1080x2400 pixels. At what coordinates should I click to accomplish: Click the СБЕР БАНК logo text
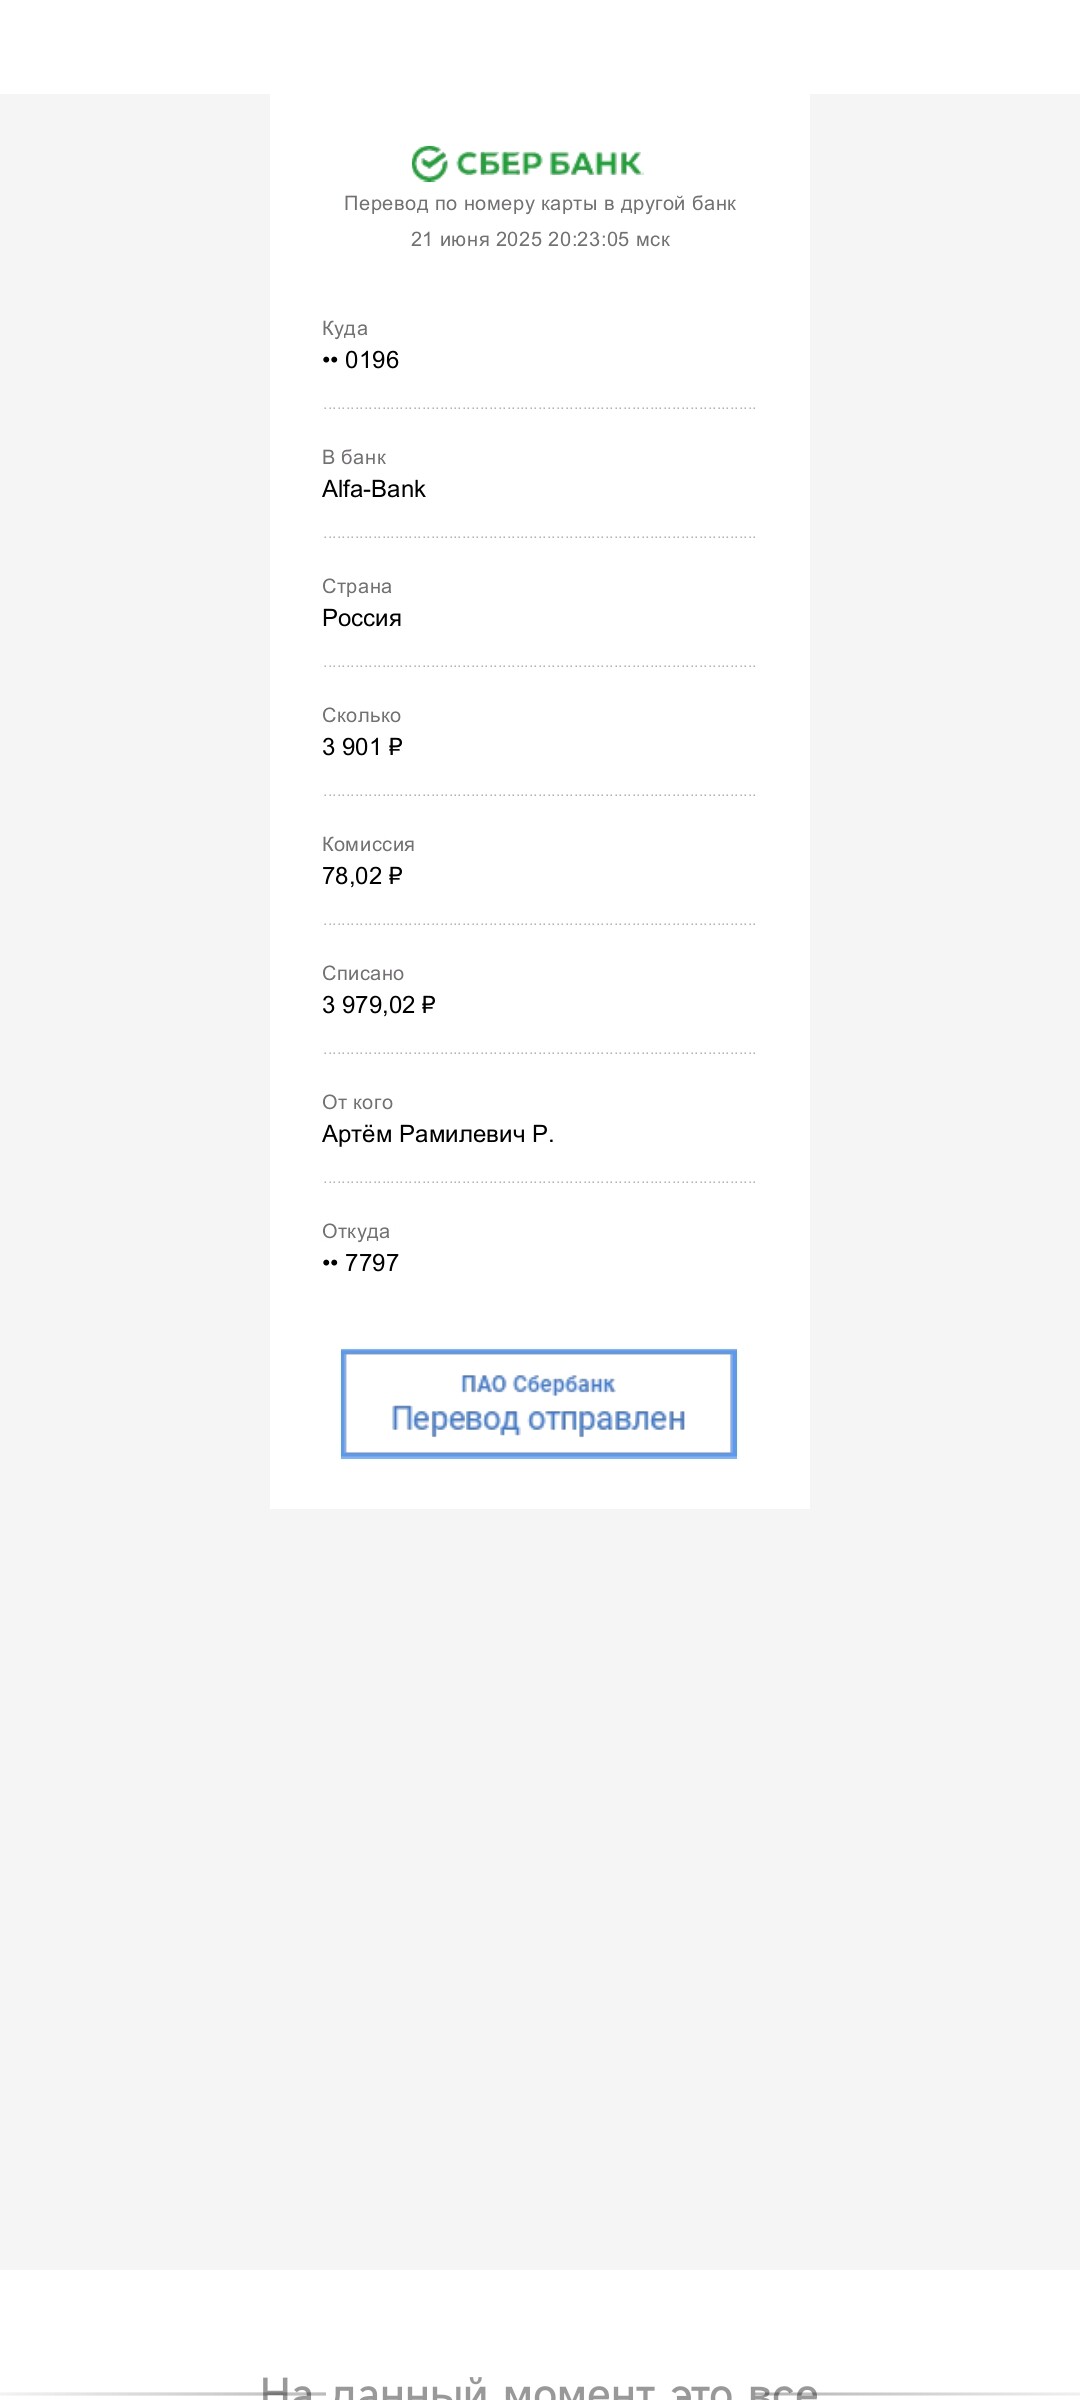point(548,164)
